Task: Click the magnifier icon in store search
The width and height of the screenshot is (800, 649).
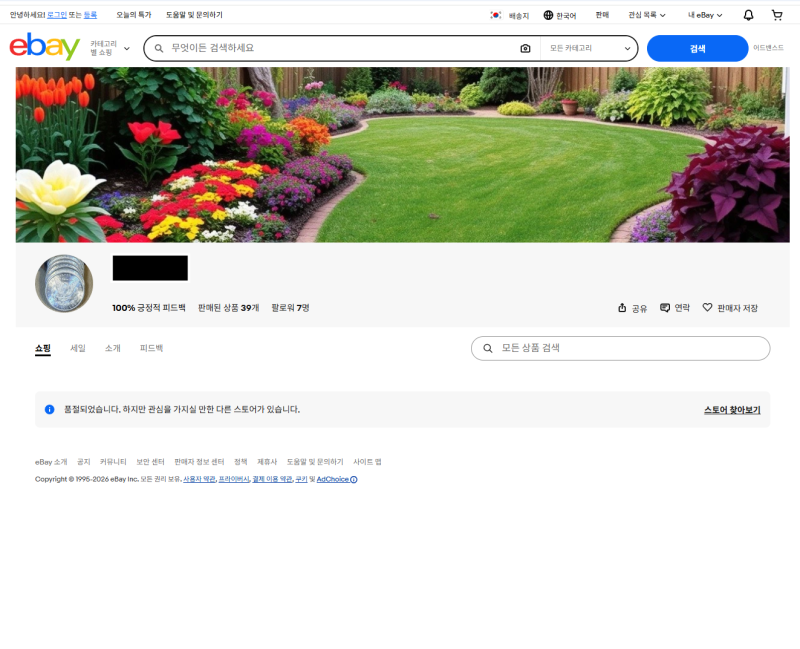Action: pyautogui.click(x=488, y=348)
